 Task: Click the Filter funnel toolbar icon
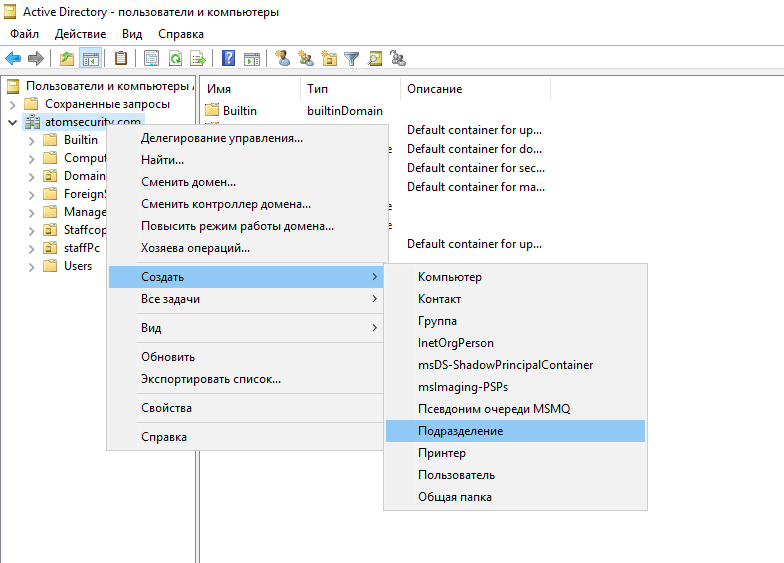pyautogui.click(x=351, y=58)
